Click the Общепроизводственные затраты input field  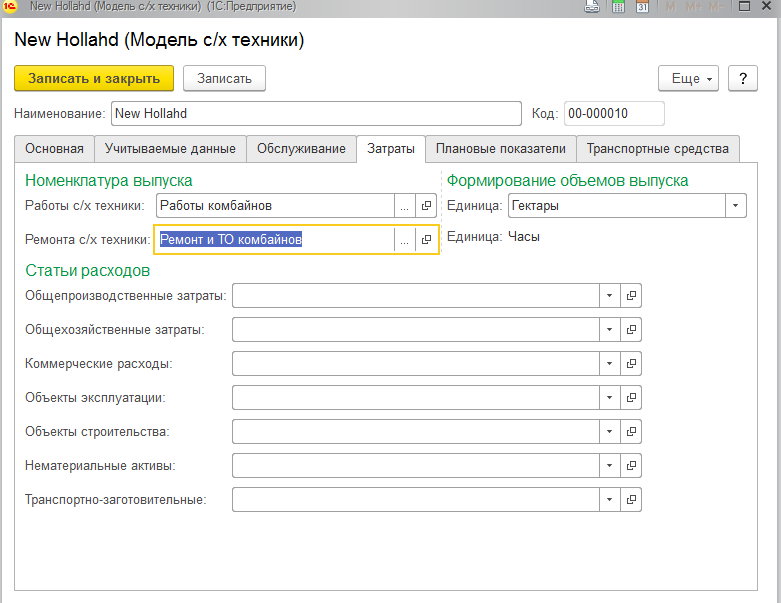(416, 296)
